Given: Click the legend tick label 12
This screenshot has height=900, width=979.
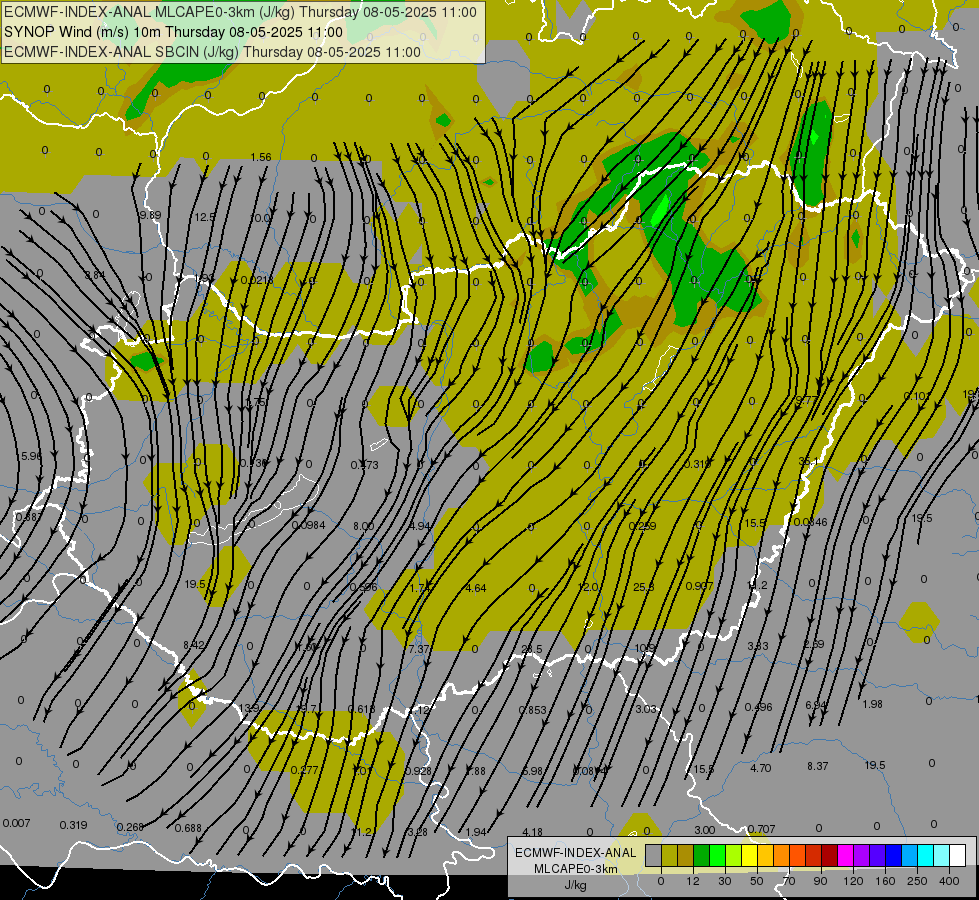Looking at the screenshot, I should (693, 881).
